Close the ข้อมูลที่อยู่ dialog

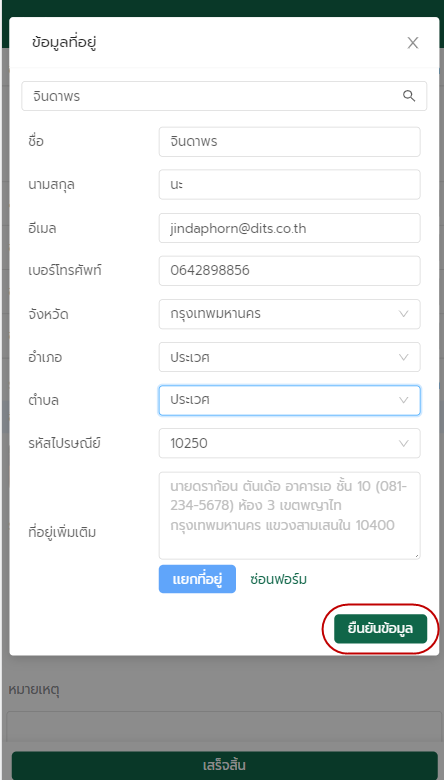tap(413, 43)
